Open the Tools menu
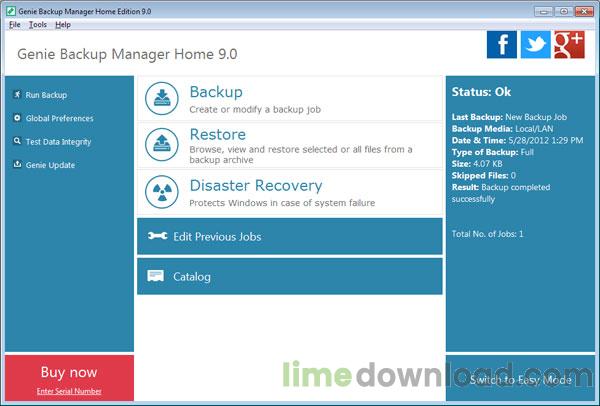Screen dimensions: 600x406 38,25
